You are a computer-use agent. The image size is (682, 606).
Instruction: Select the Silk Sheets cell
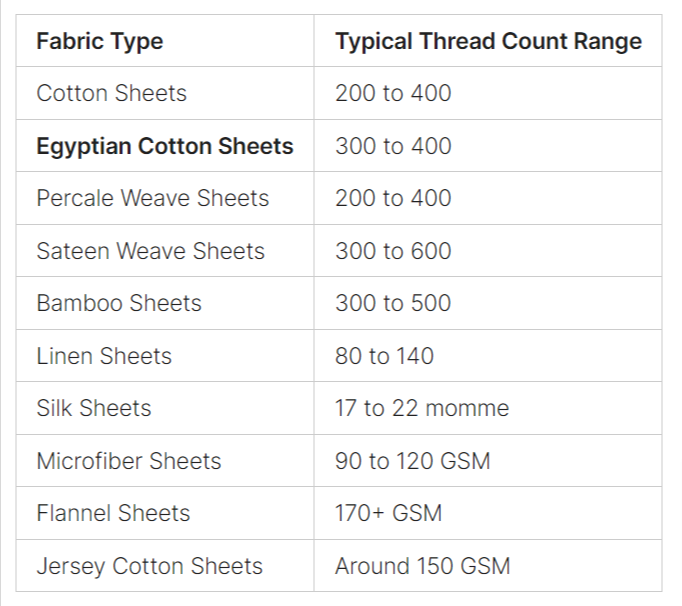94,409
